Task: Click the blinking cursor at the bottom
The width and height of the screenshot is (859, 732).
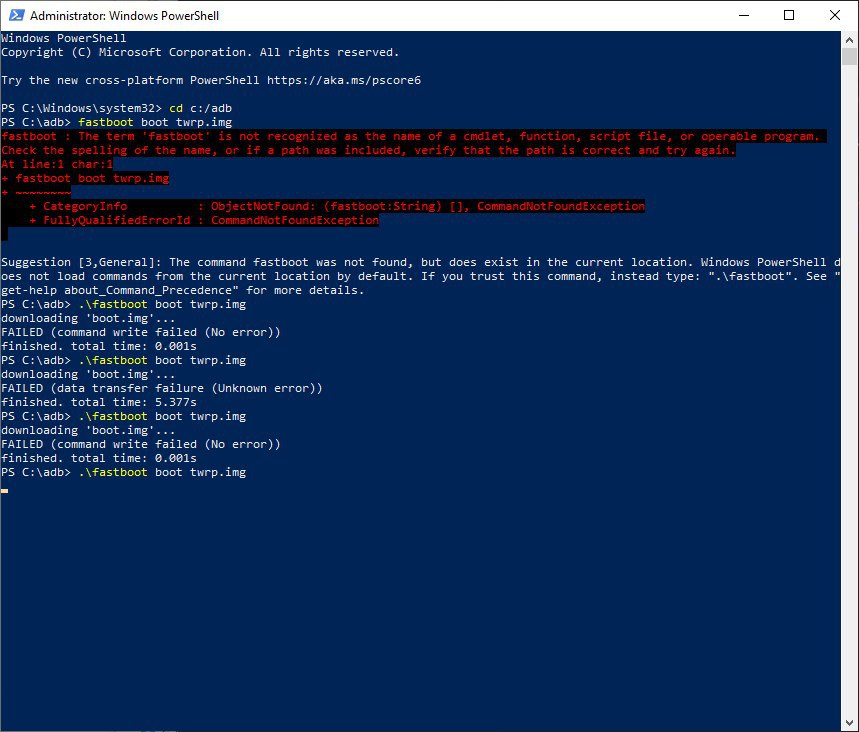Action: [x=4, y=491]
